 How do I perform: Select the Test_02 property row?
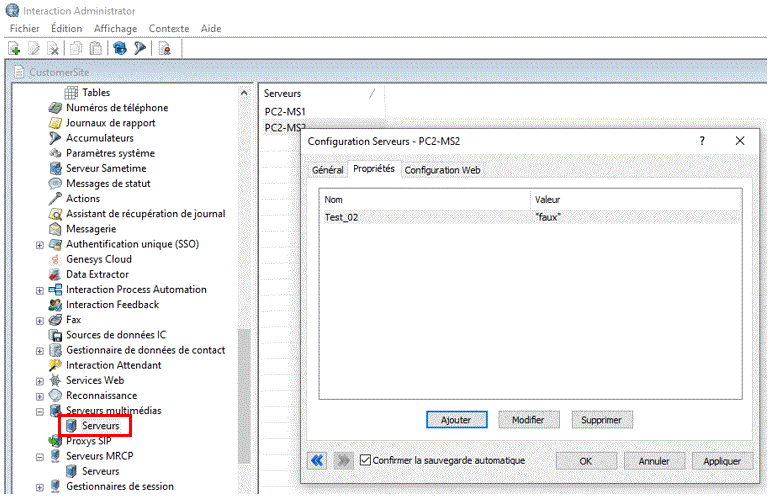(530, 217)
